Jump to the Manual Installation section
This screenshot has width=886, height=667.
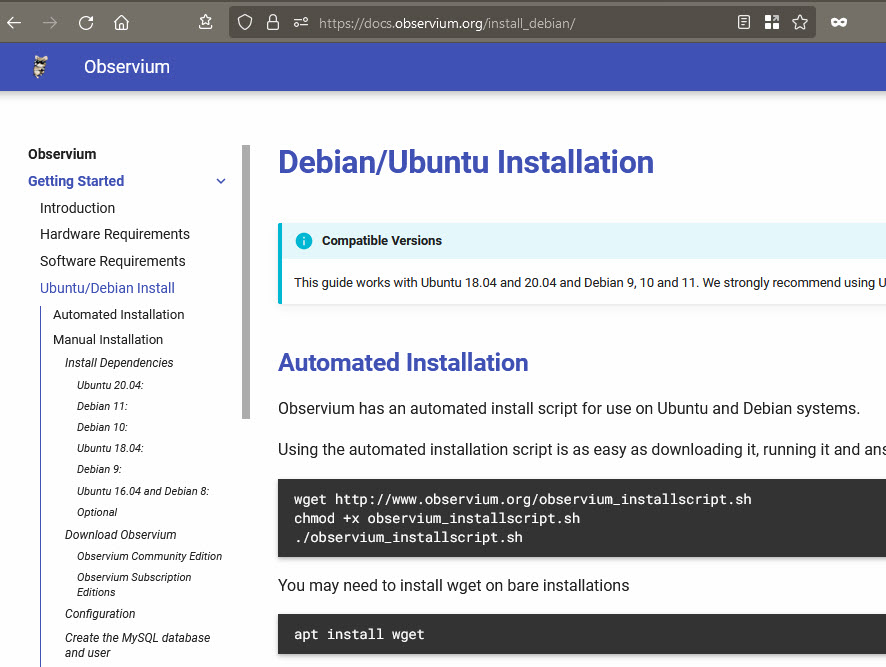coord(108,339)
